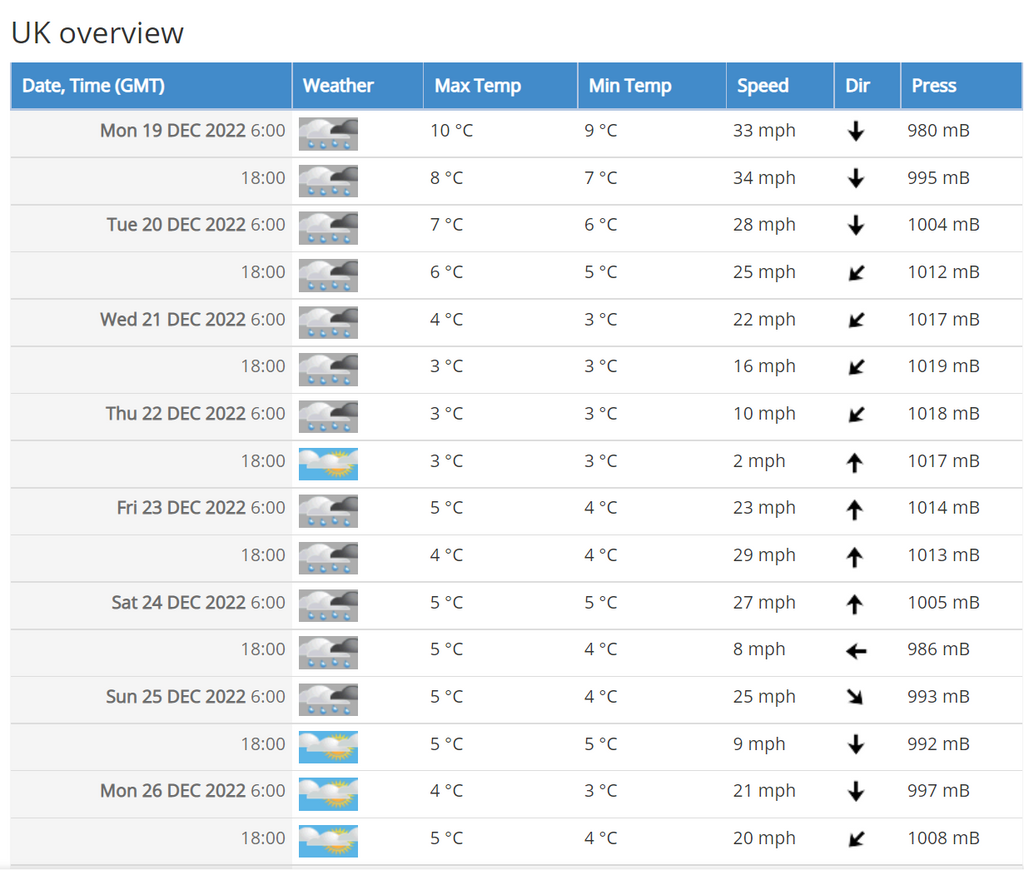
Task: Click the rain icon for Wed 21 DEC 6:00
Action: (x=328, y=323)
